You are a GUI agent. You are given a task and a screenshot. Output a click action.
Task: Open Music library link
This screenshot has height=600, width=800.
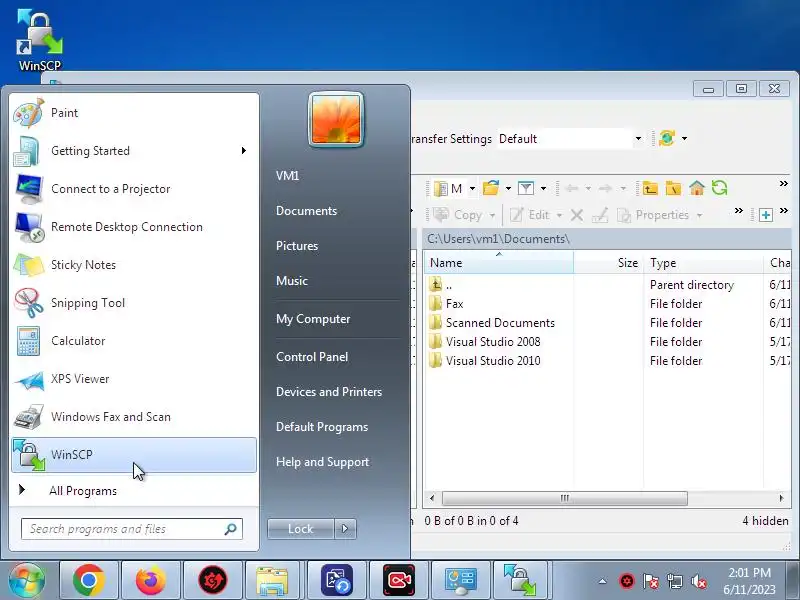pos(292,281)
